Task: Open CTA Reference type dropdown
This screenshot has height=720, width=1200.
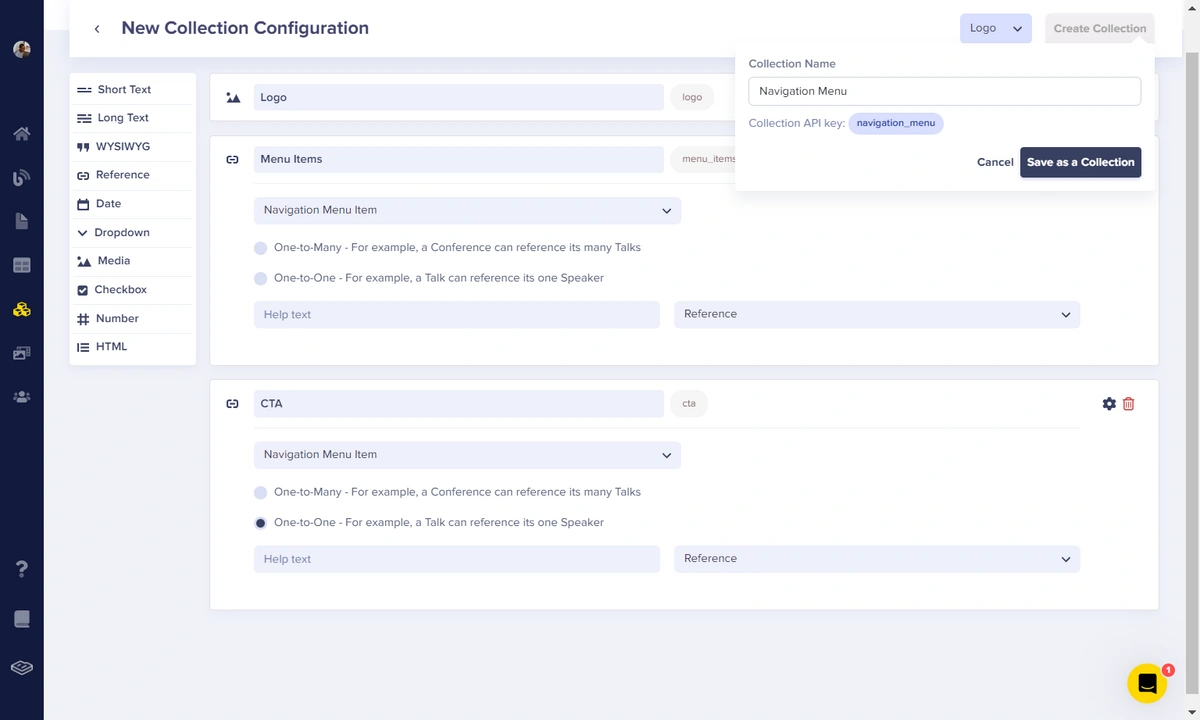Action: point(877,559)
